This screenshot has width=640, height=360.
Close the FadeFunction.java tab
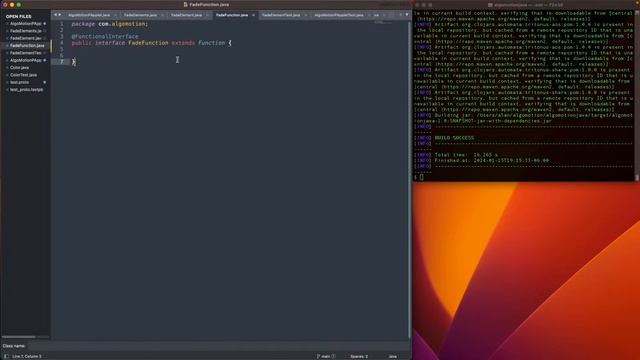pyautogui.click(x=253, y=15)
